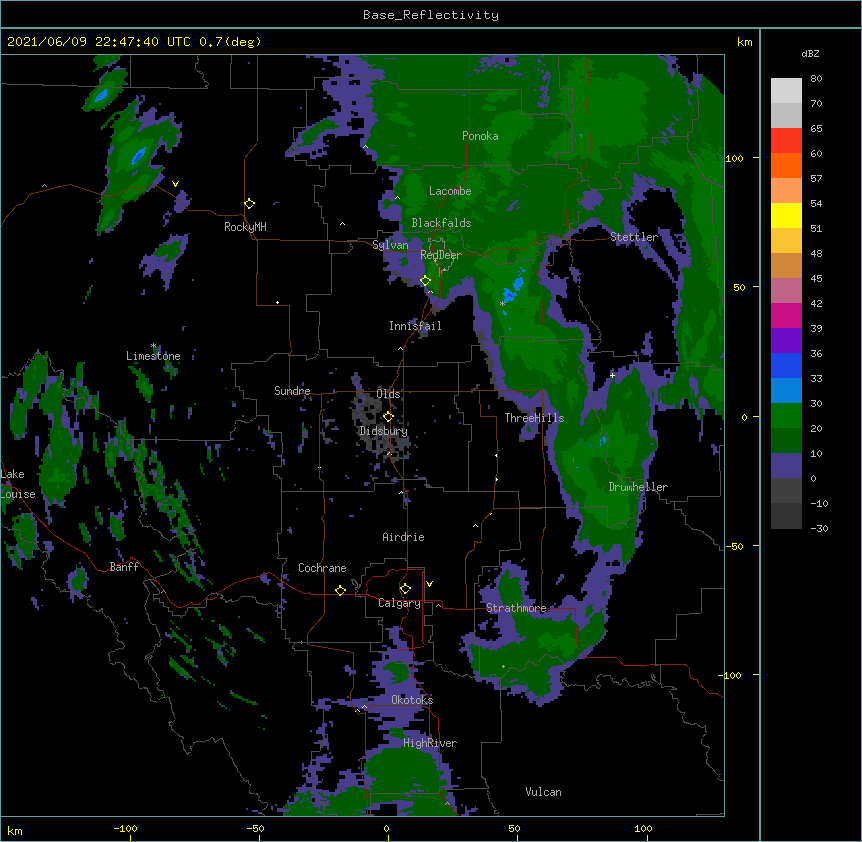The height and width of the screenshot is (842, 862).
Task: Click the Sylvan label
Action: [390, 245]
